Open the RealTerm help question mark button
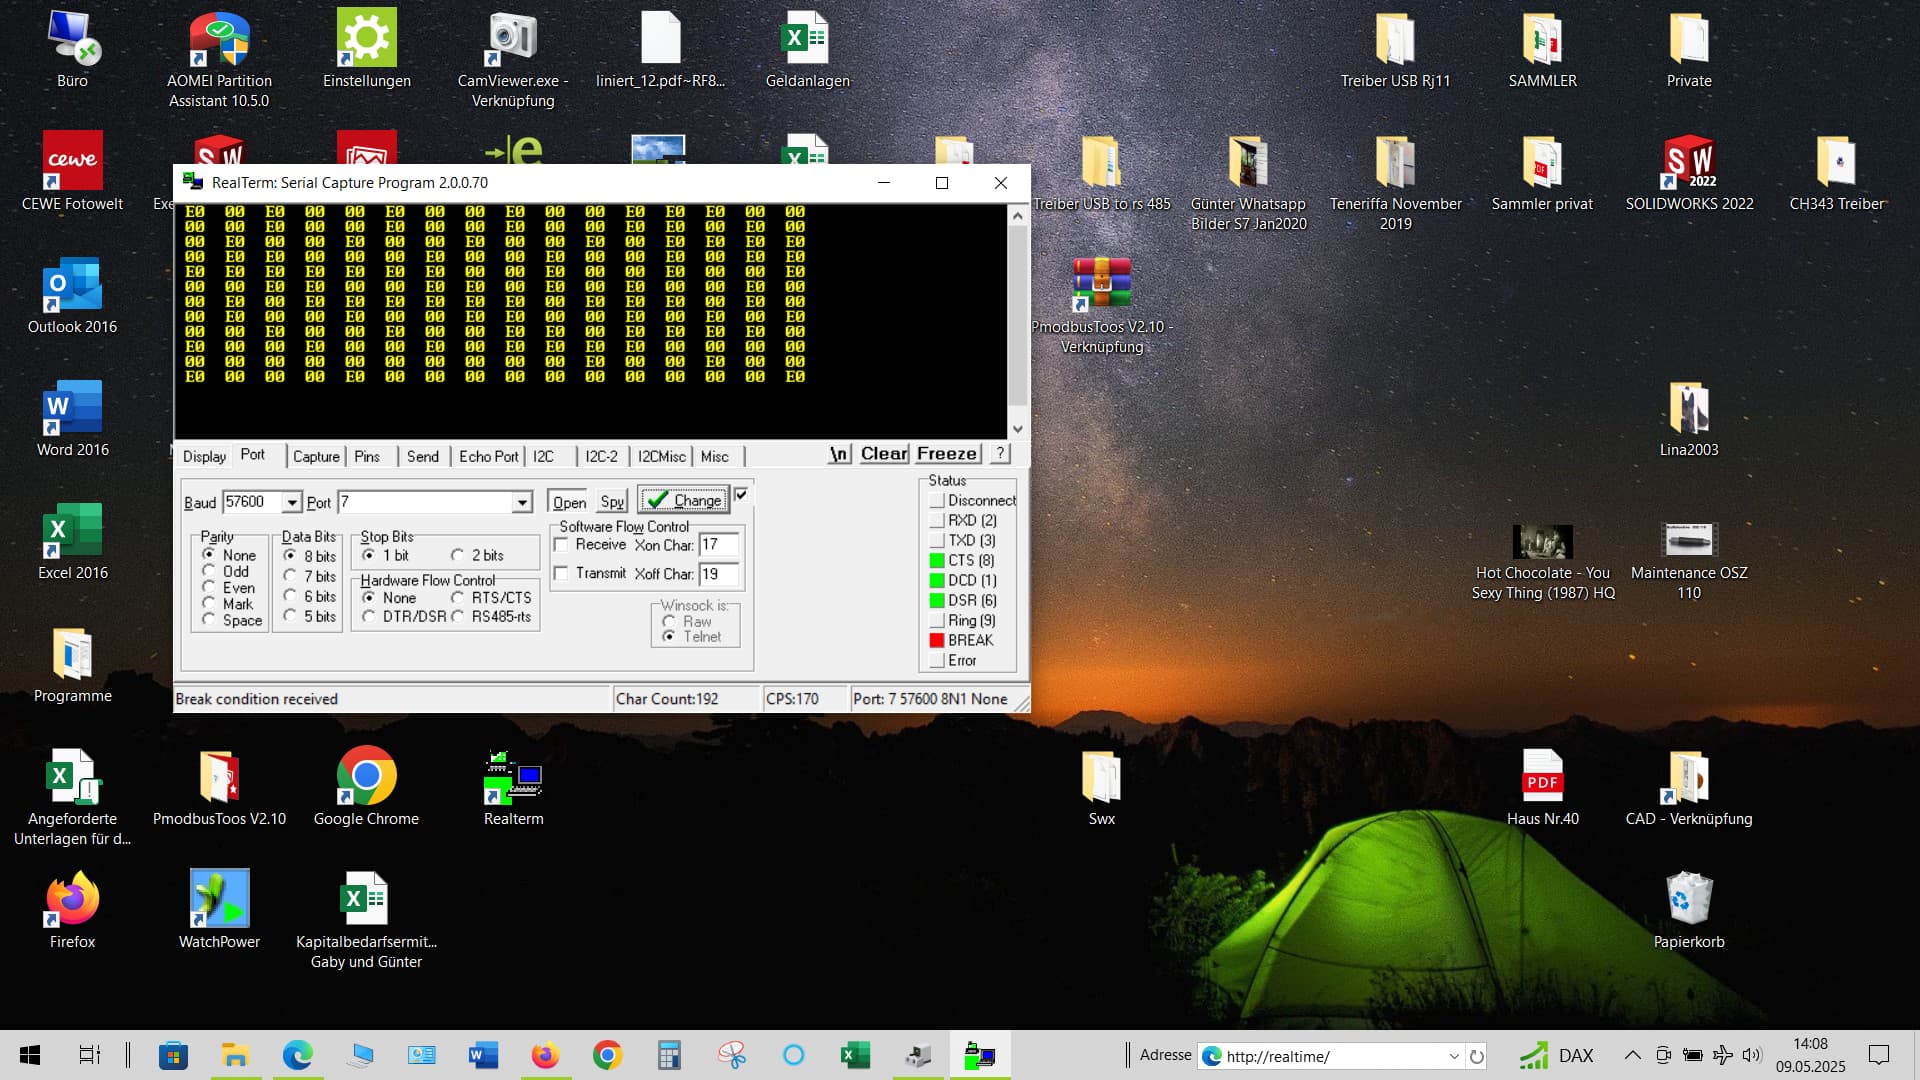 pyautogui.click(x=999, y=453)
